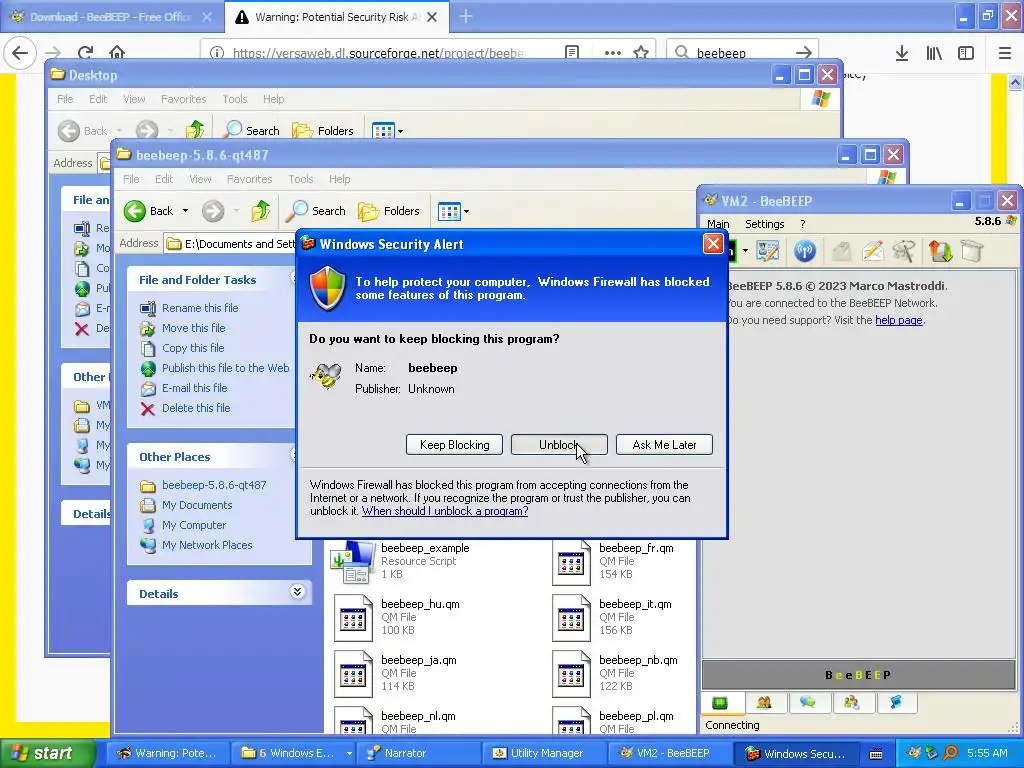Click the edit profile icon in BeeBEEP toolbar
Screen dimensions: 1024x768
768,251
